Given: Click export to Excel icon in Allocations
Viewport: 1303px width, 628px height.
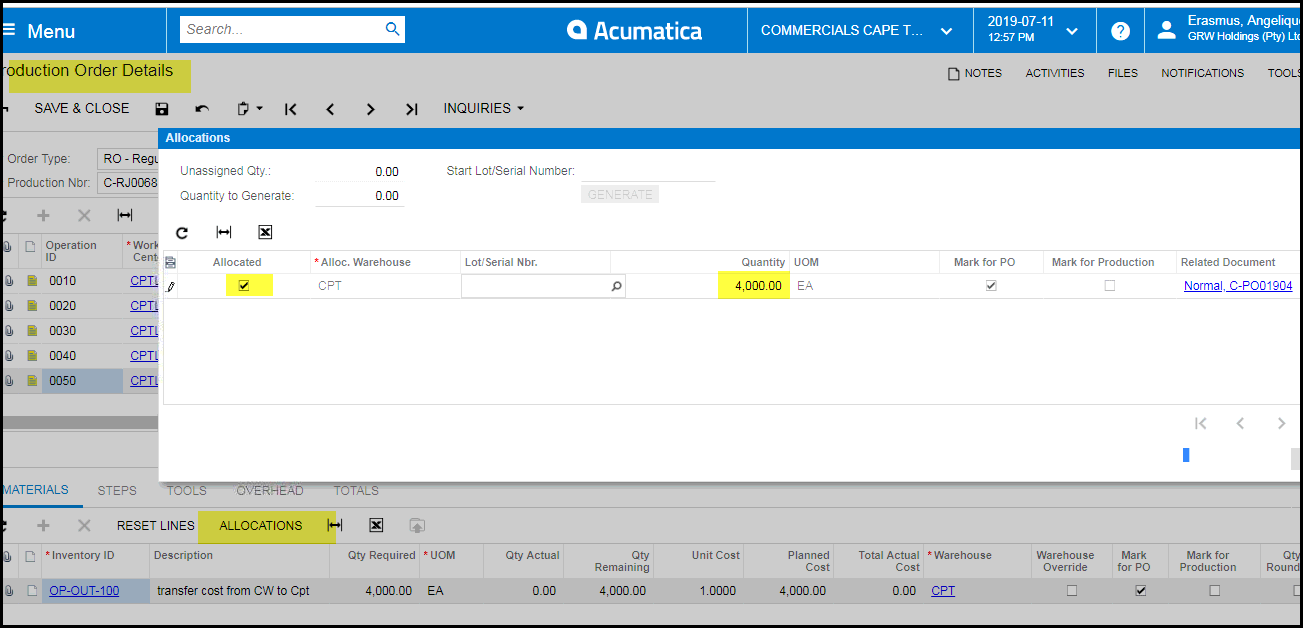Looking at the screenshot, I should (265, 232).
